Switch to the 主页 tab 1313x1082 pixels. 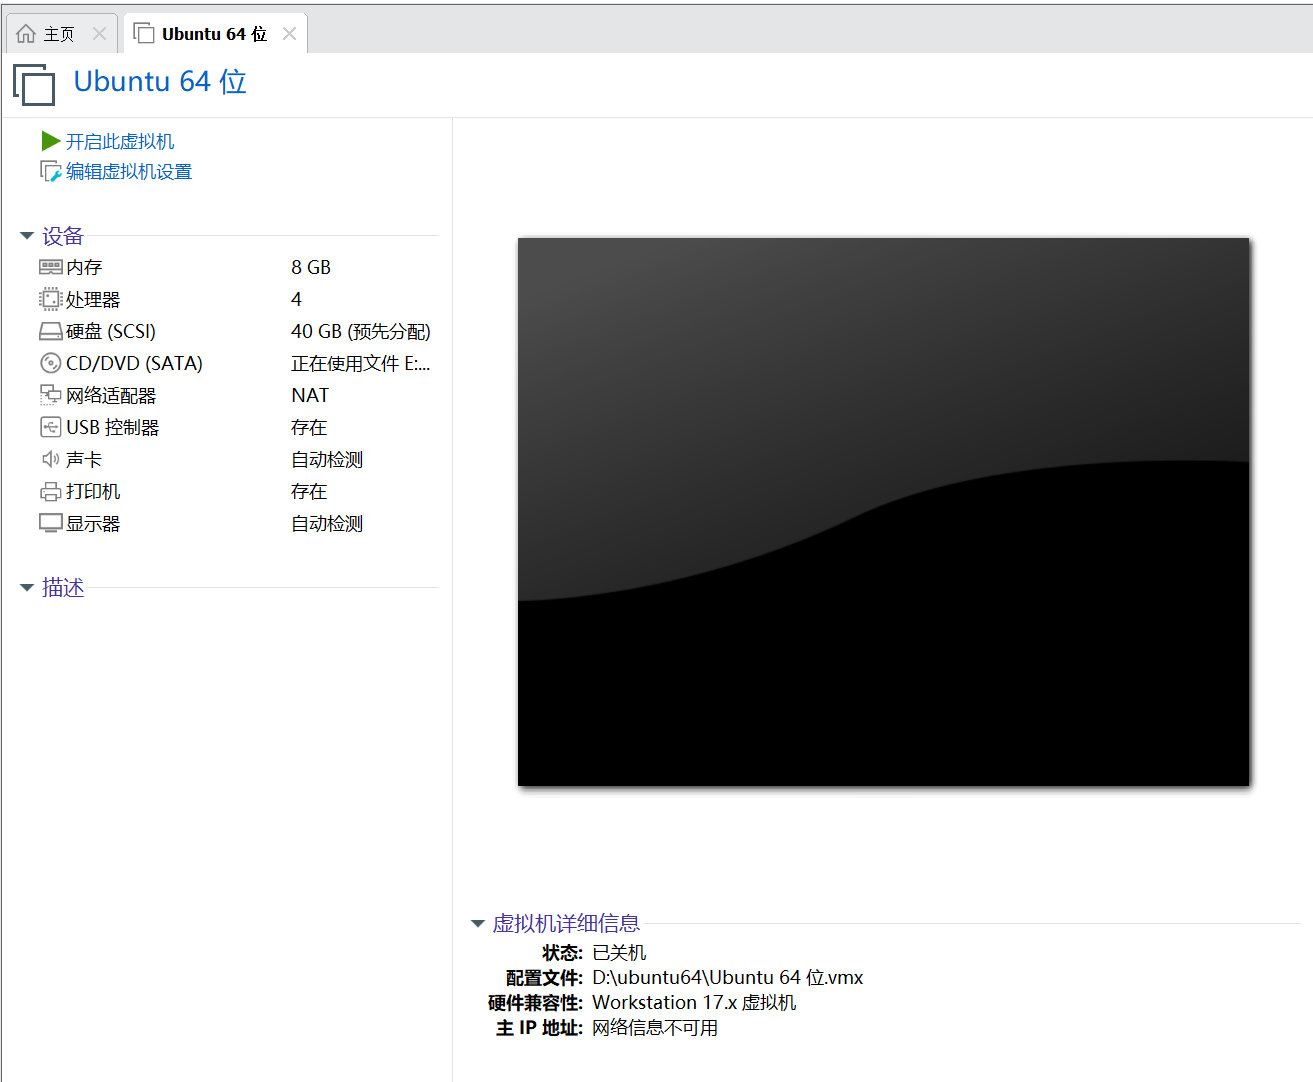point(62,34)
